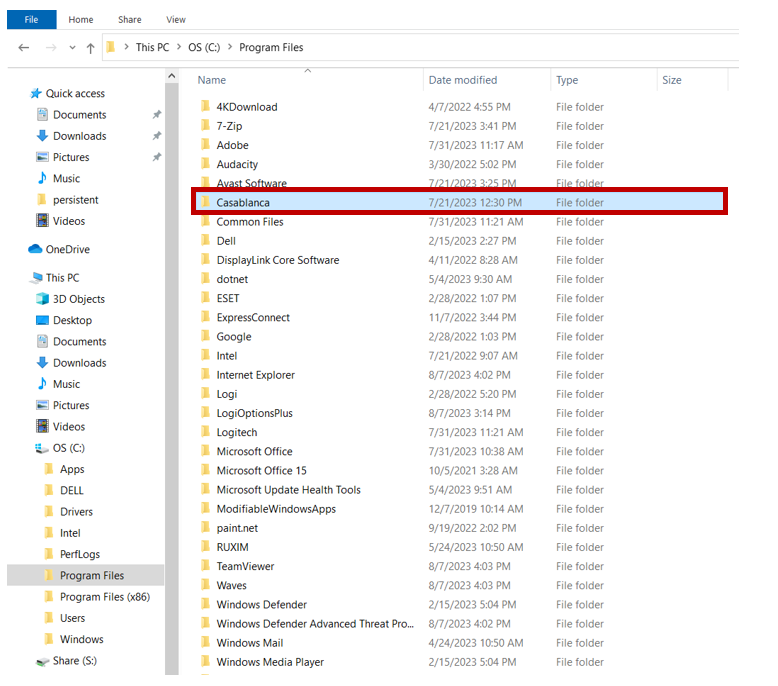Select Quick access star icon
The width and height of the screenshot is (778, 686).
(36, 93)
